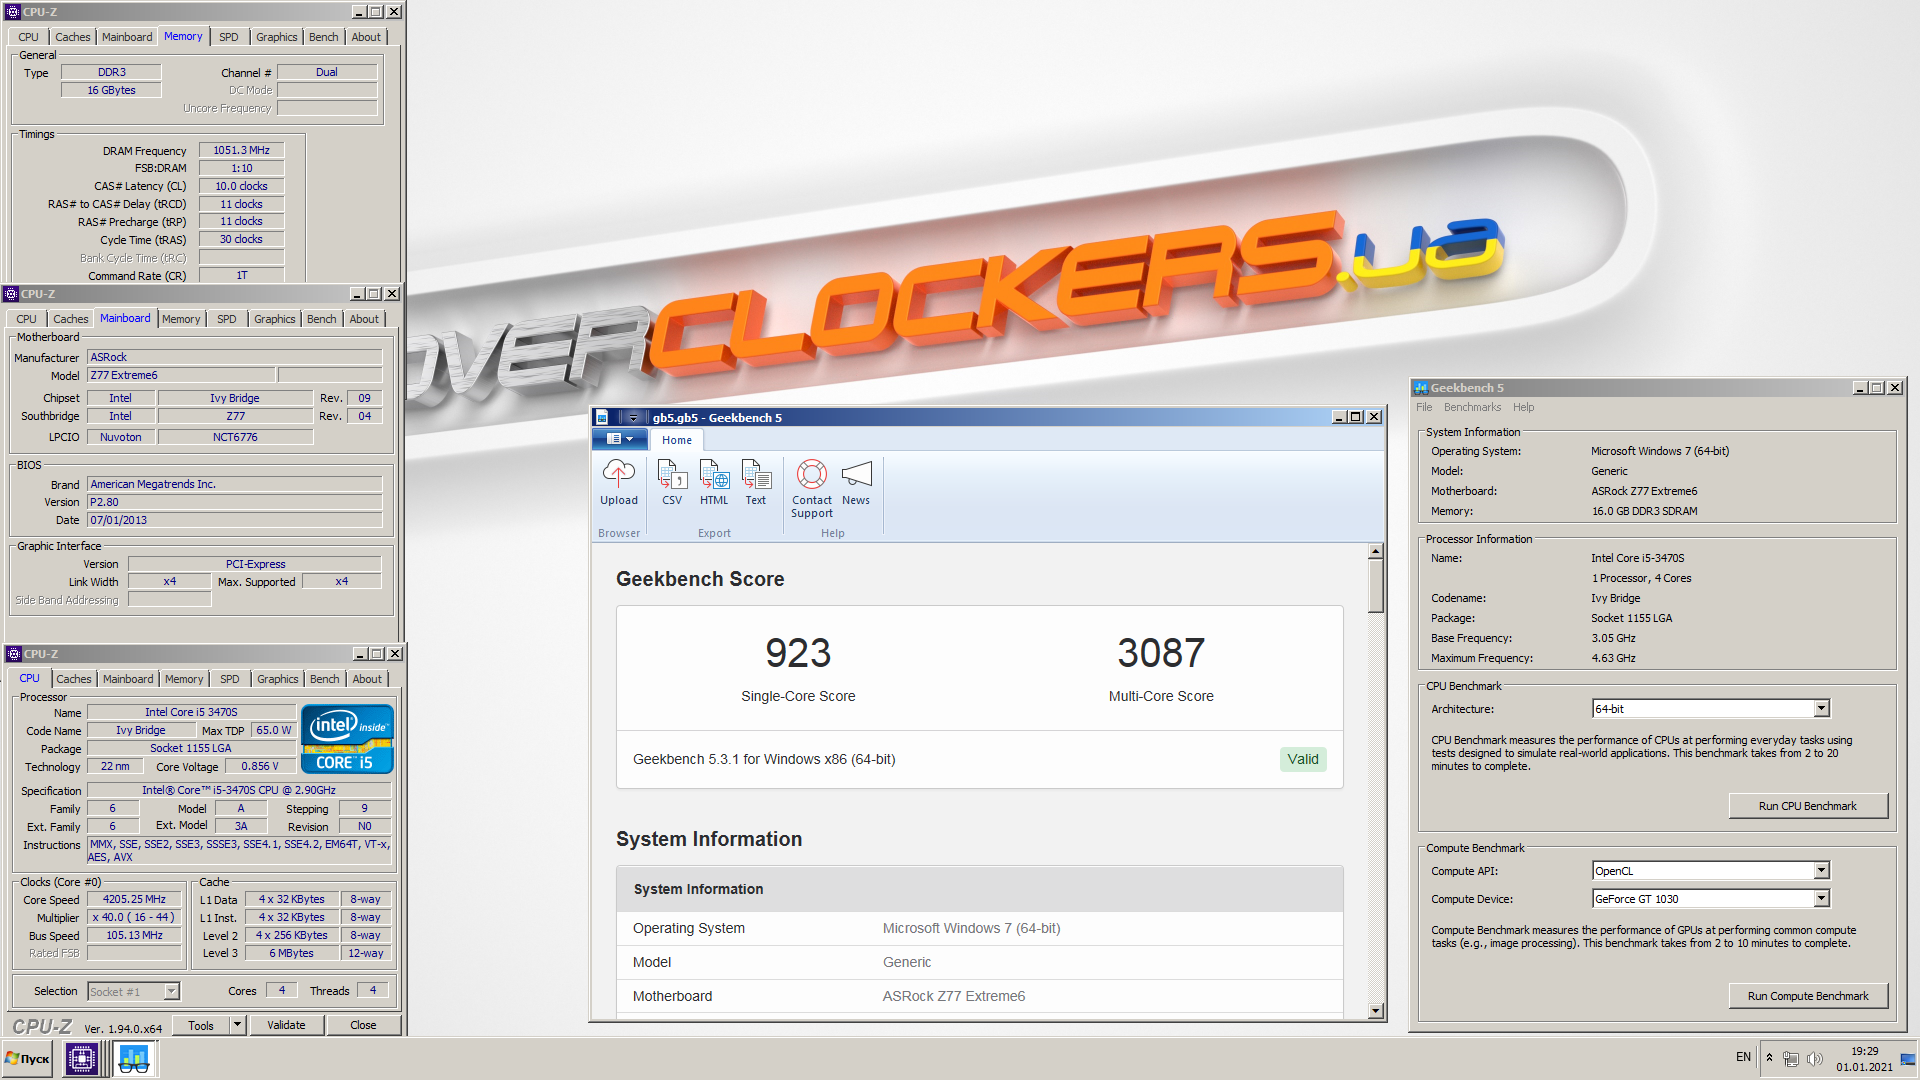Open Compute API OpenCL dropdown
Viewport: 1920px width, 1080px height.
pos(1821,871)
